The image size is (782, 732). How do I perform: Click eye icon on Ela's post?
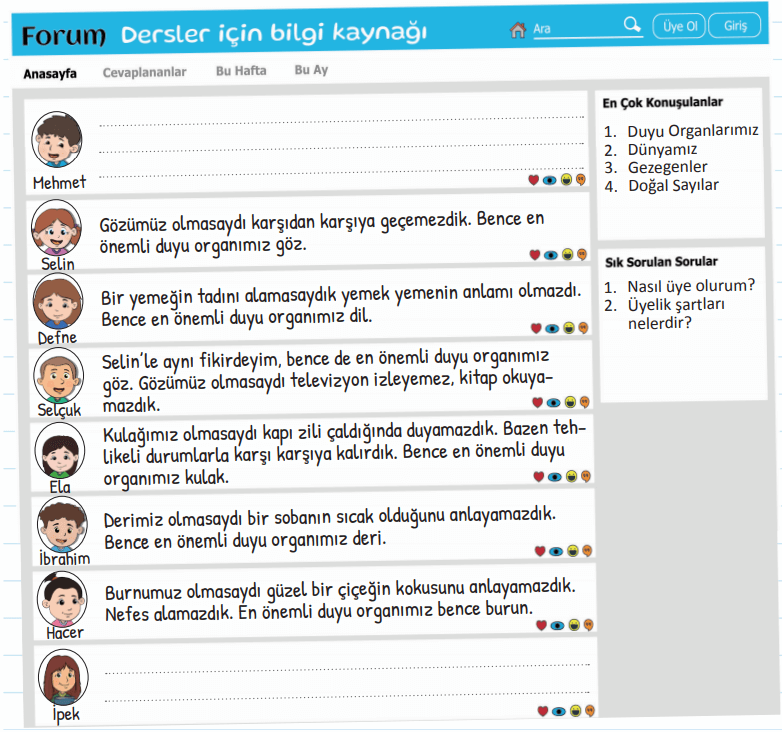tap(555, 477)
